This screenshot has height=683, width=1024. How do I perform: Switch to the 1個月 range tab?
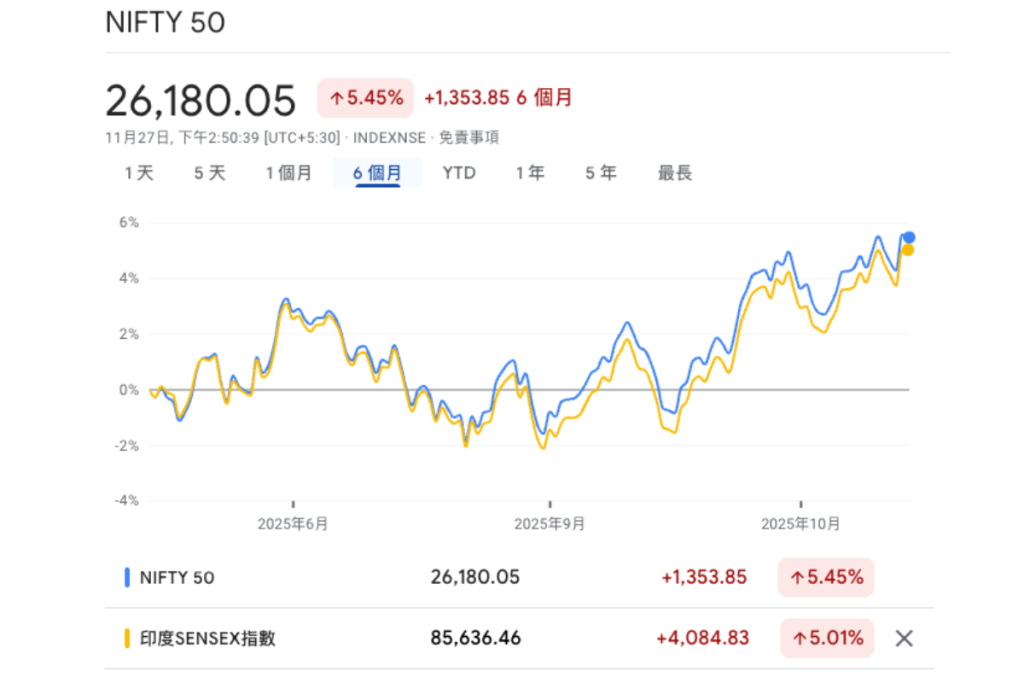point(289,173)
